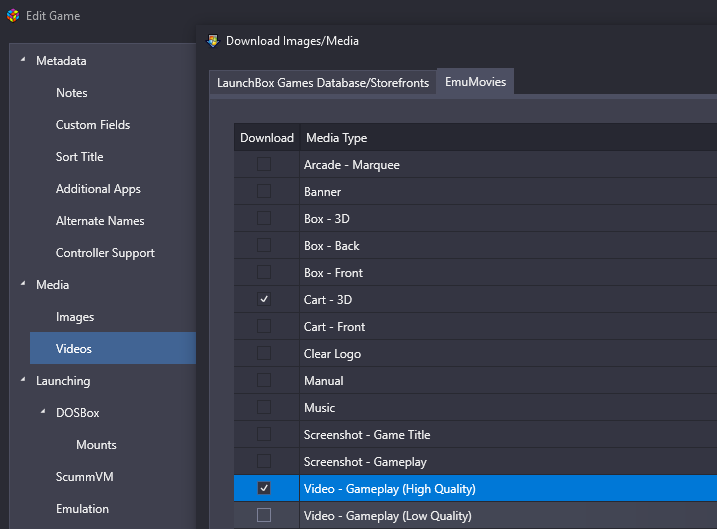The height and width of the screenshot is (529, 717).
Task: Select the 'Box - Front' row text
Action: coord(333,273)
